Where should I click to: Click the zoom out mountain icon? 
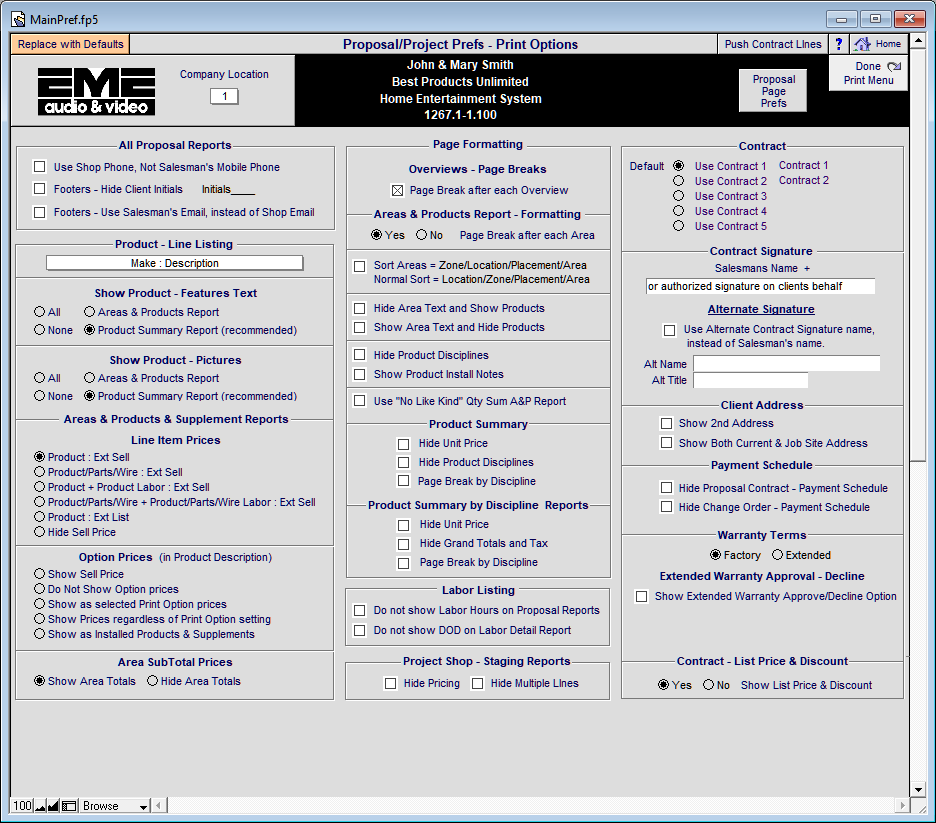click(x=41, y=806)
